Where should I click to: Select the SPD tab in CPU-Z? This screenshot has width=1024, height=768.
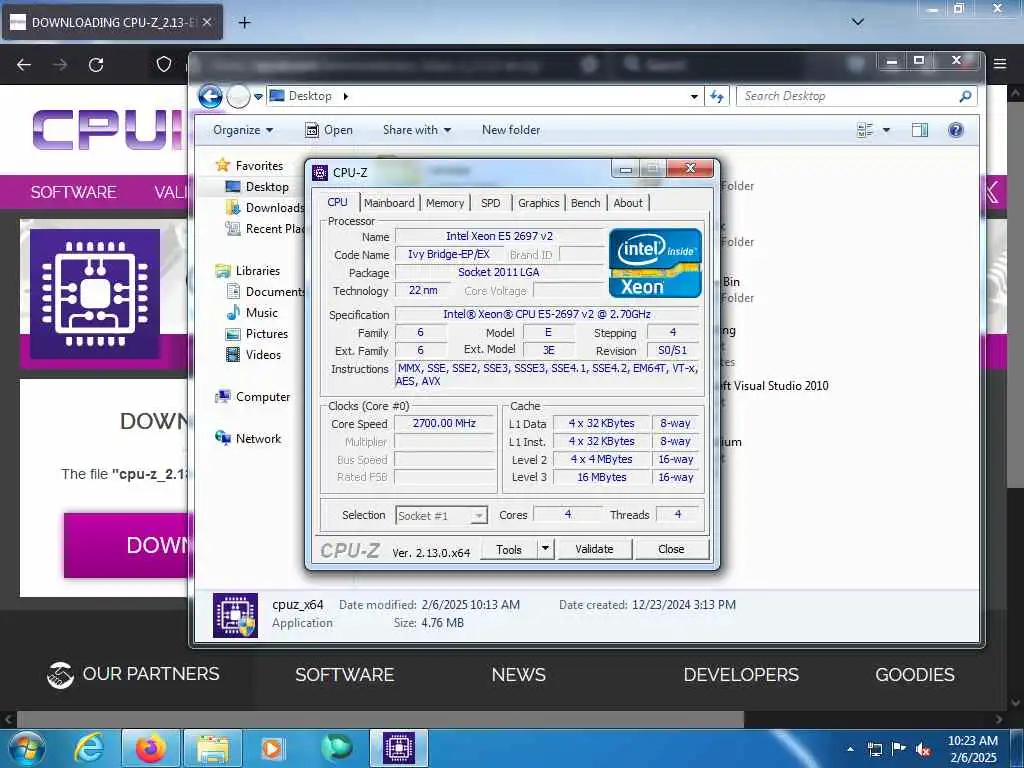coord(490,203)
